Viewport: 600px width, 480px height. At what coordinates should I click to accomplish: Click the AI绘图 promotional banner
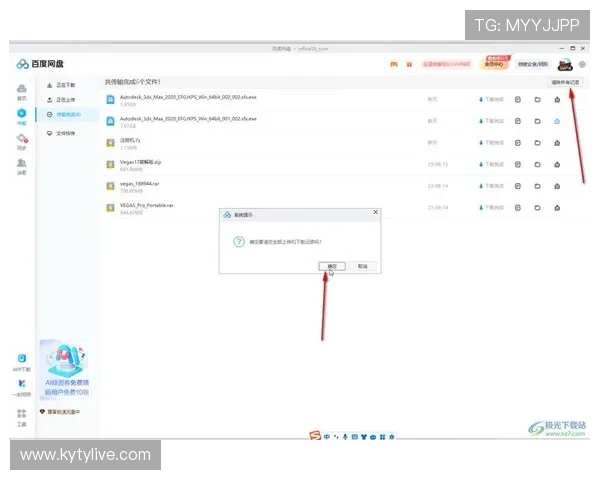(69, 368)
